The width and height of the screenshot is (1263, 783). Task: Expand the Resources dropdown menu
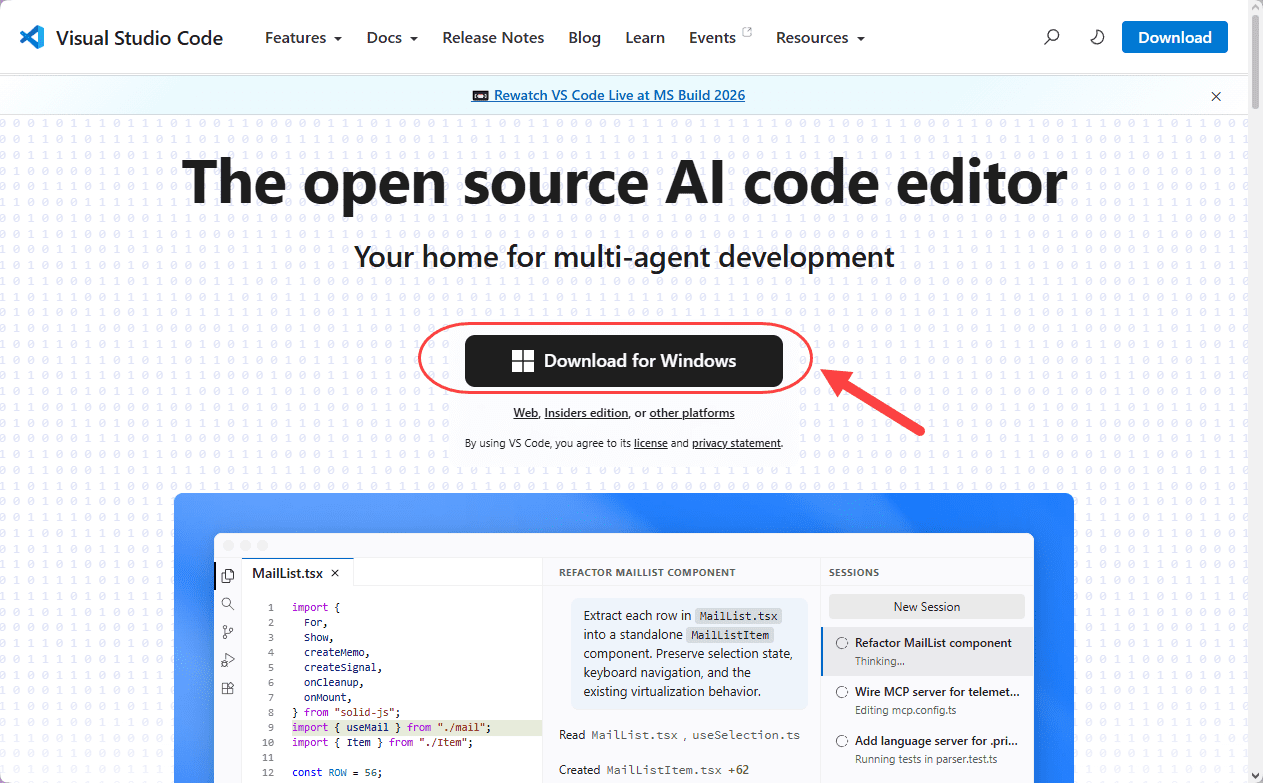click(x=820, y=38)
